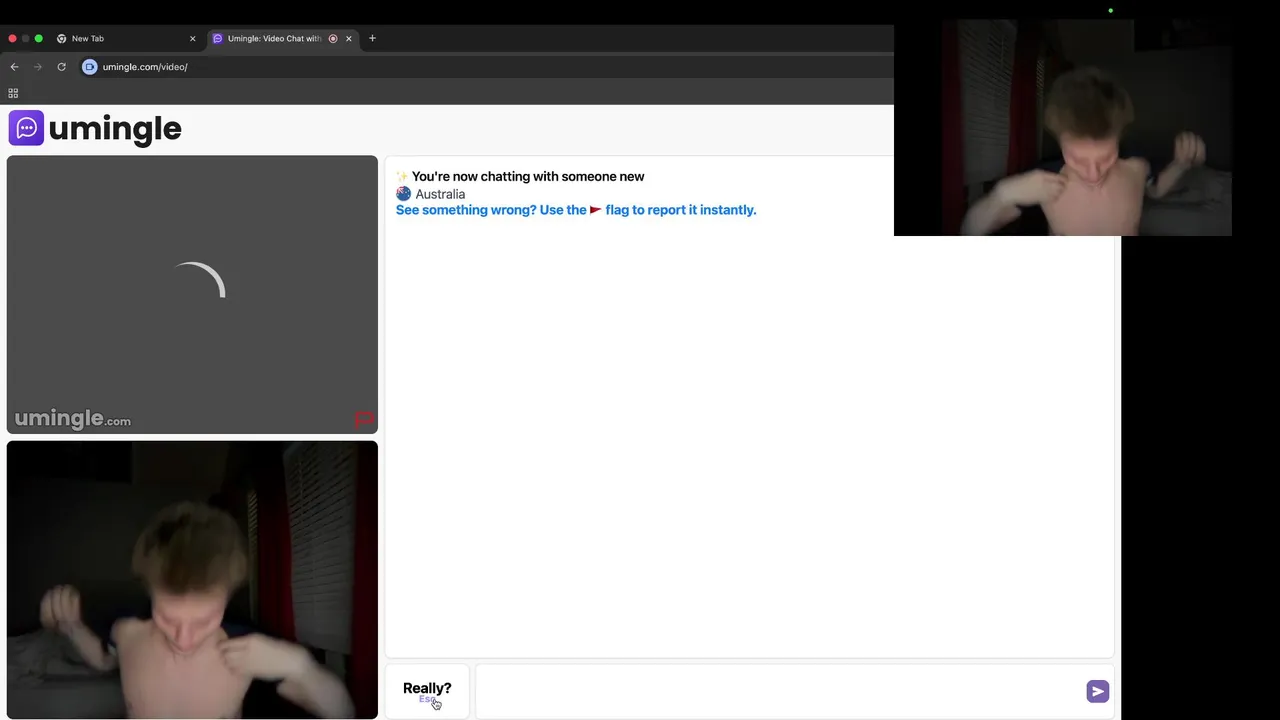Click the umingle.com/video/ address bar
This screenshot has width=1280, height=720.
click(145, 67)
